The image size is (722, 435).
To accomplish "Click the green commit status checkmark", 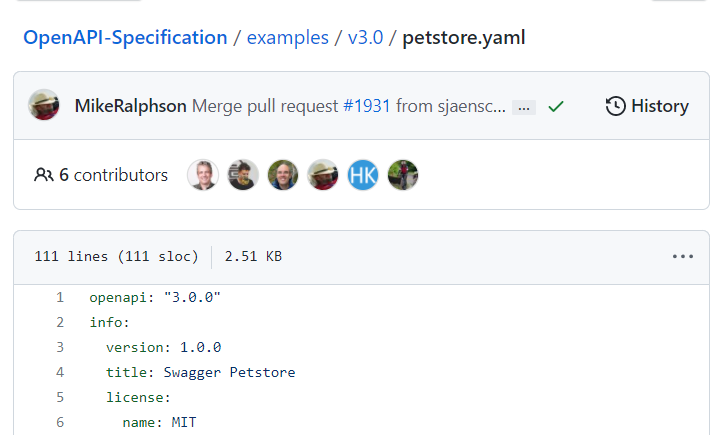I will pyautogui.click(x=556, y=106).
